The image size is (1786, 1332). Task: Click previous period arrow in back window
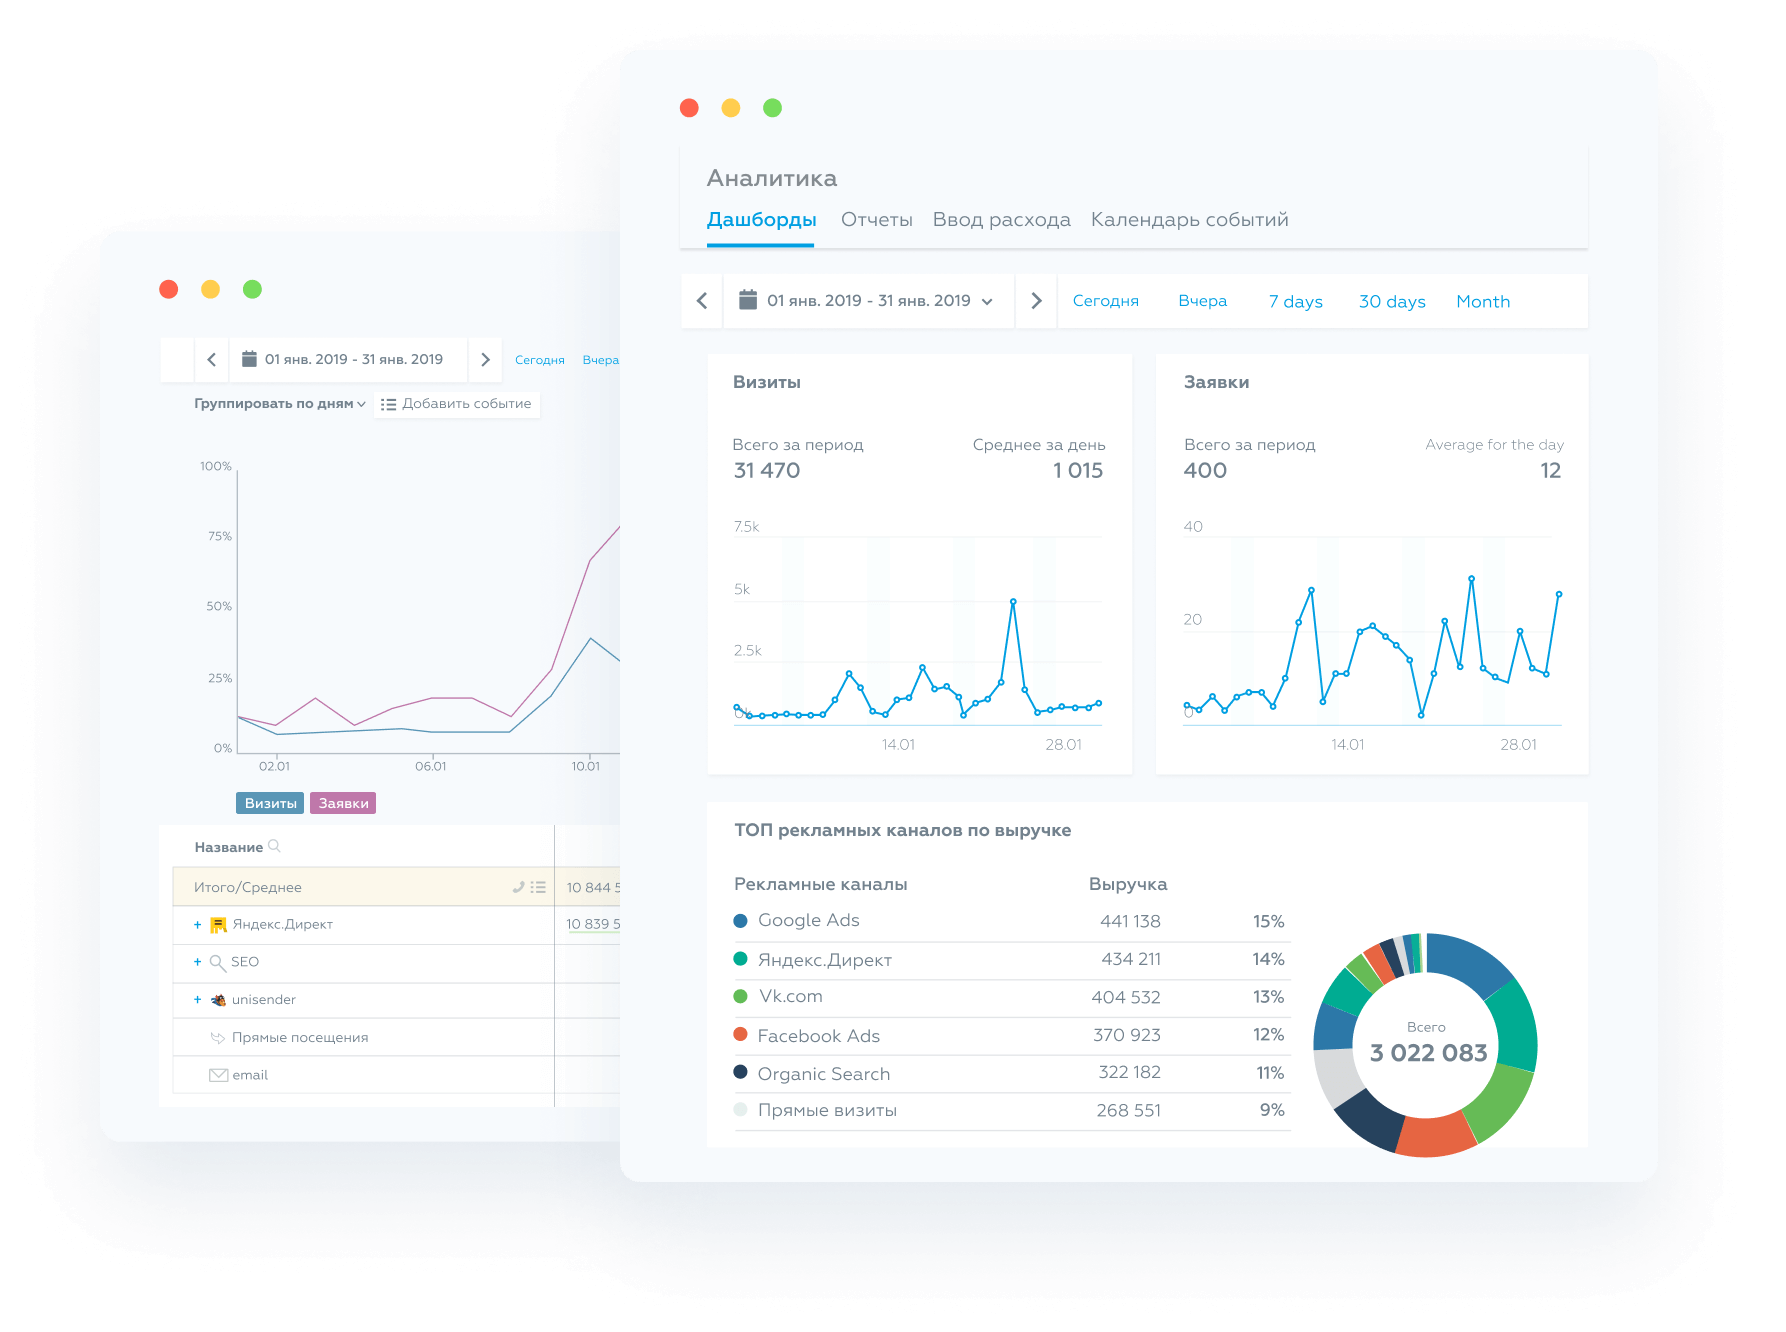(x=211, y=360)
